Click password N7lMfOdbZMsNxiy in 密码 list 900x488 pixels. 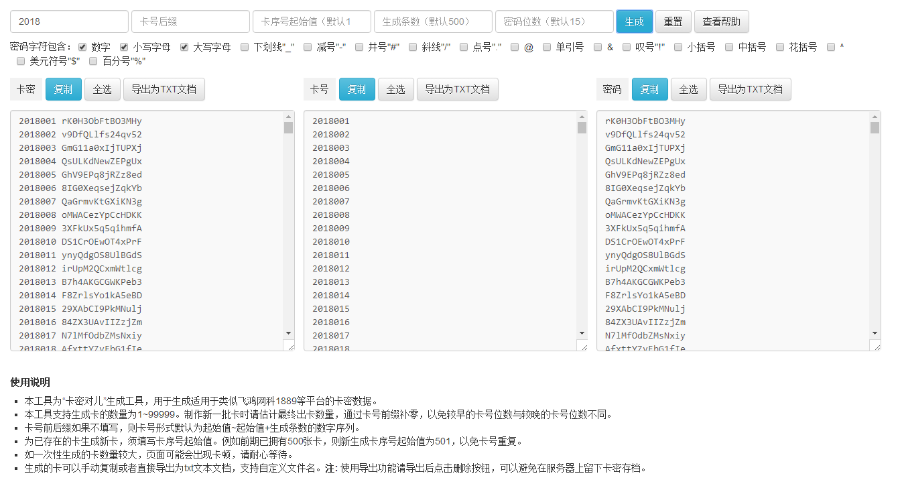click(x=645, y=335)
